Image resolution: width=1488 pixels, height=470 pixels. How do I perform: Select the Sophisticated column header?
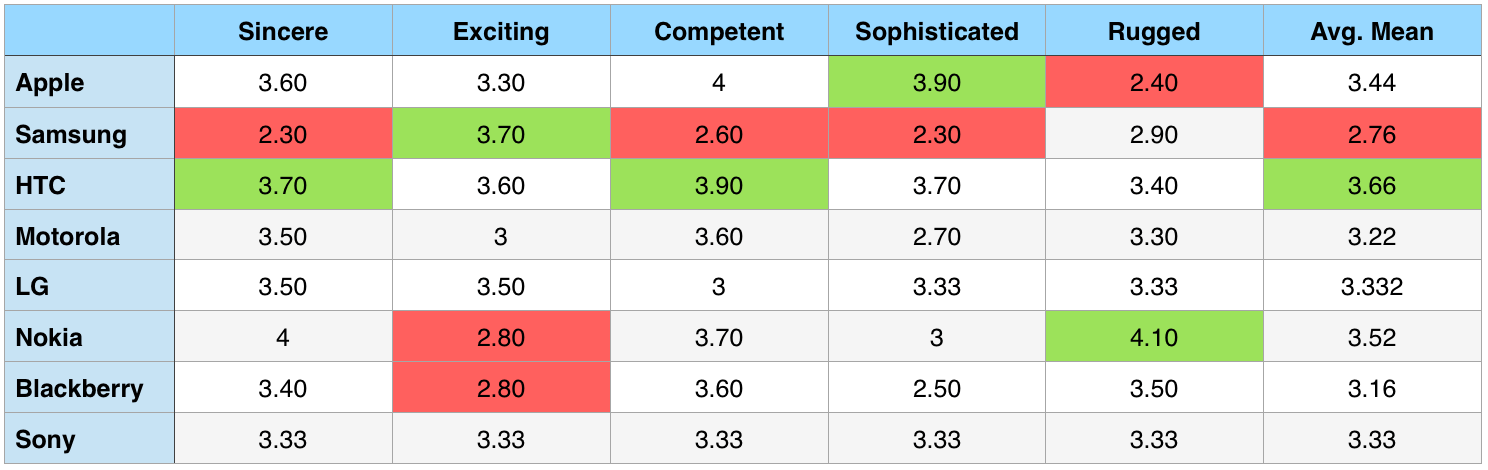pos(937,32)
